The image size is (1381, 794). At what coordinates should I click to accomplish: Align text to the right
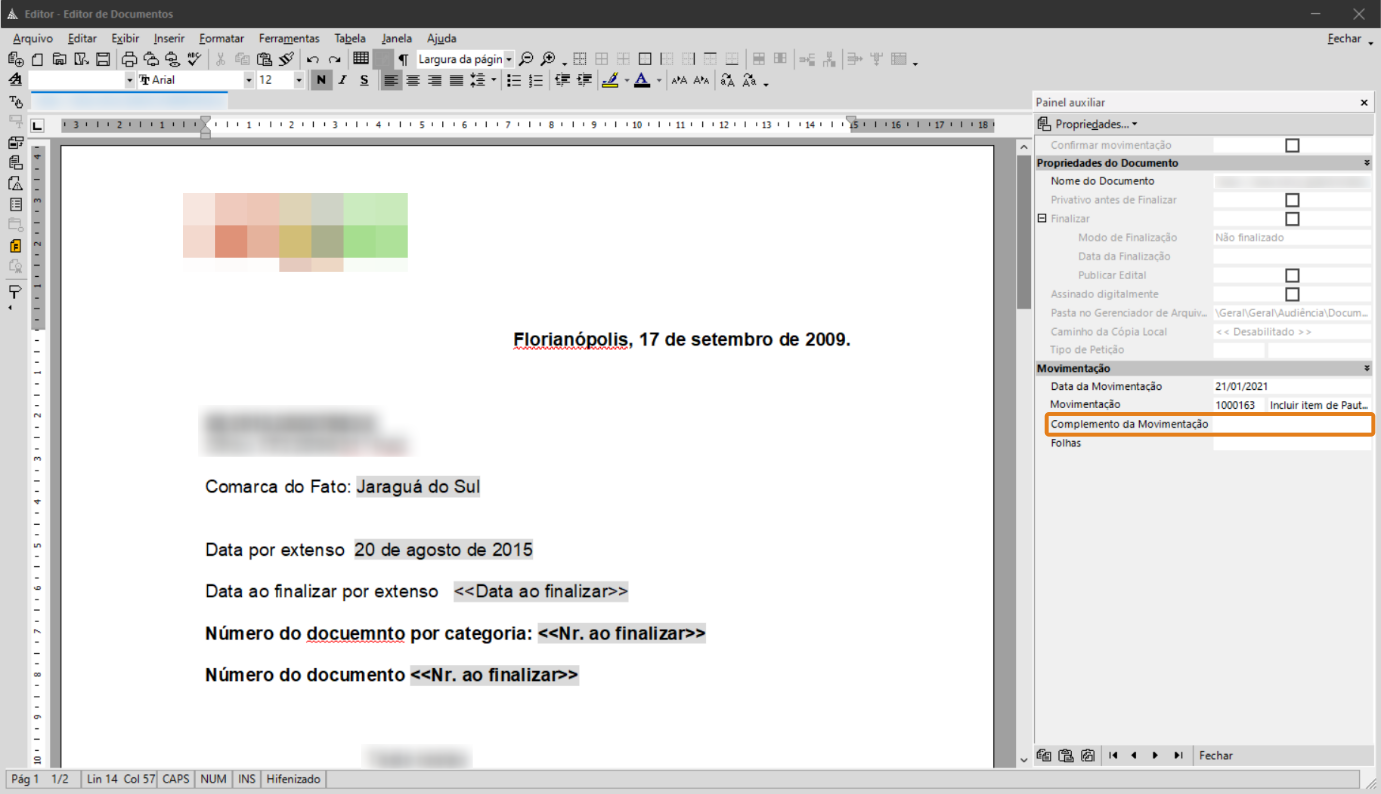tap(434, 80)
